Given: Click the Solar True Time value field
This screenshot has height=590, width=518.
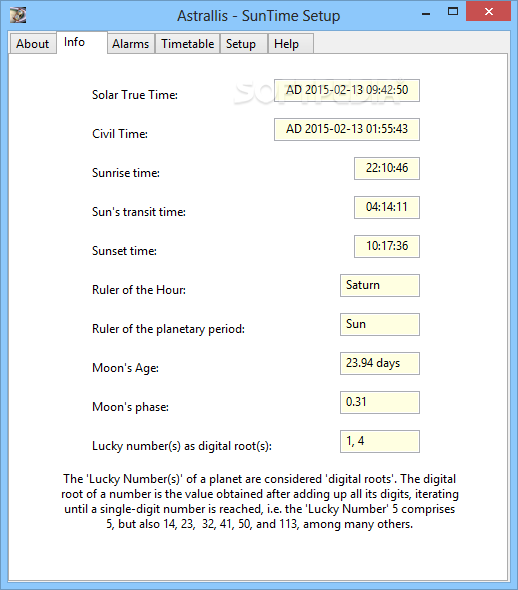Looking at the screenshot, I should [347, 90].
